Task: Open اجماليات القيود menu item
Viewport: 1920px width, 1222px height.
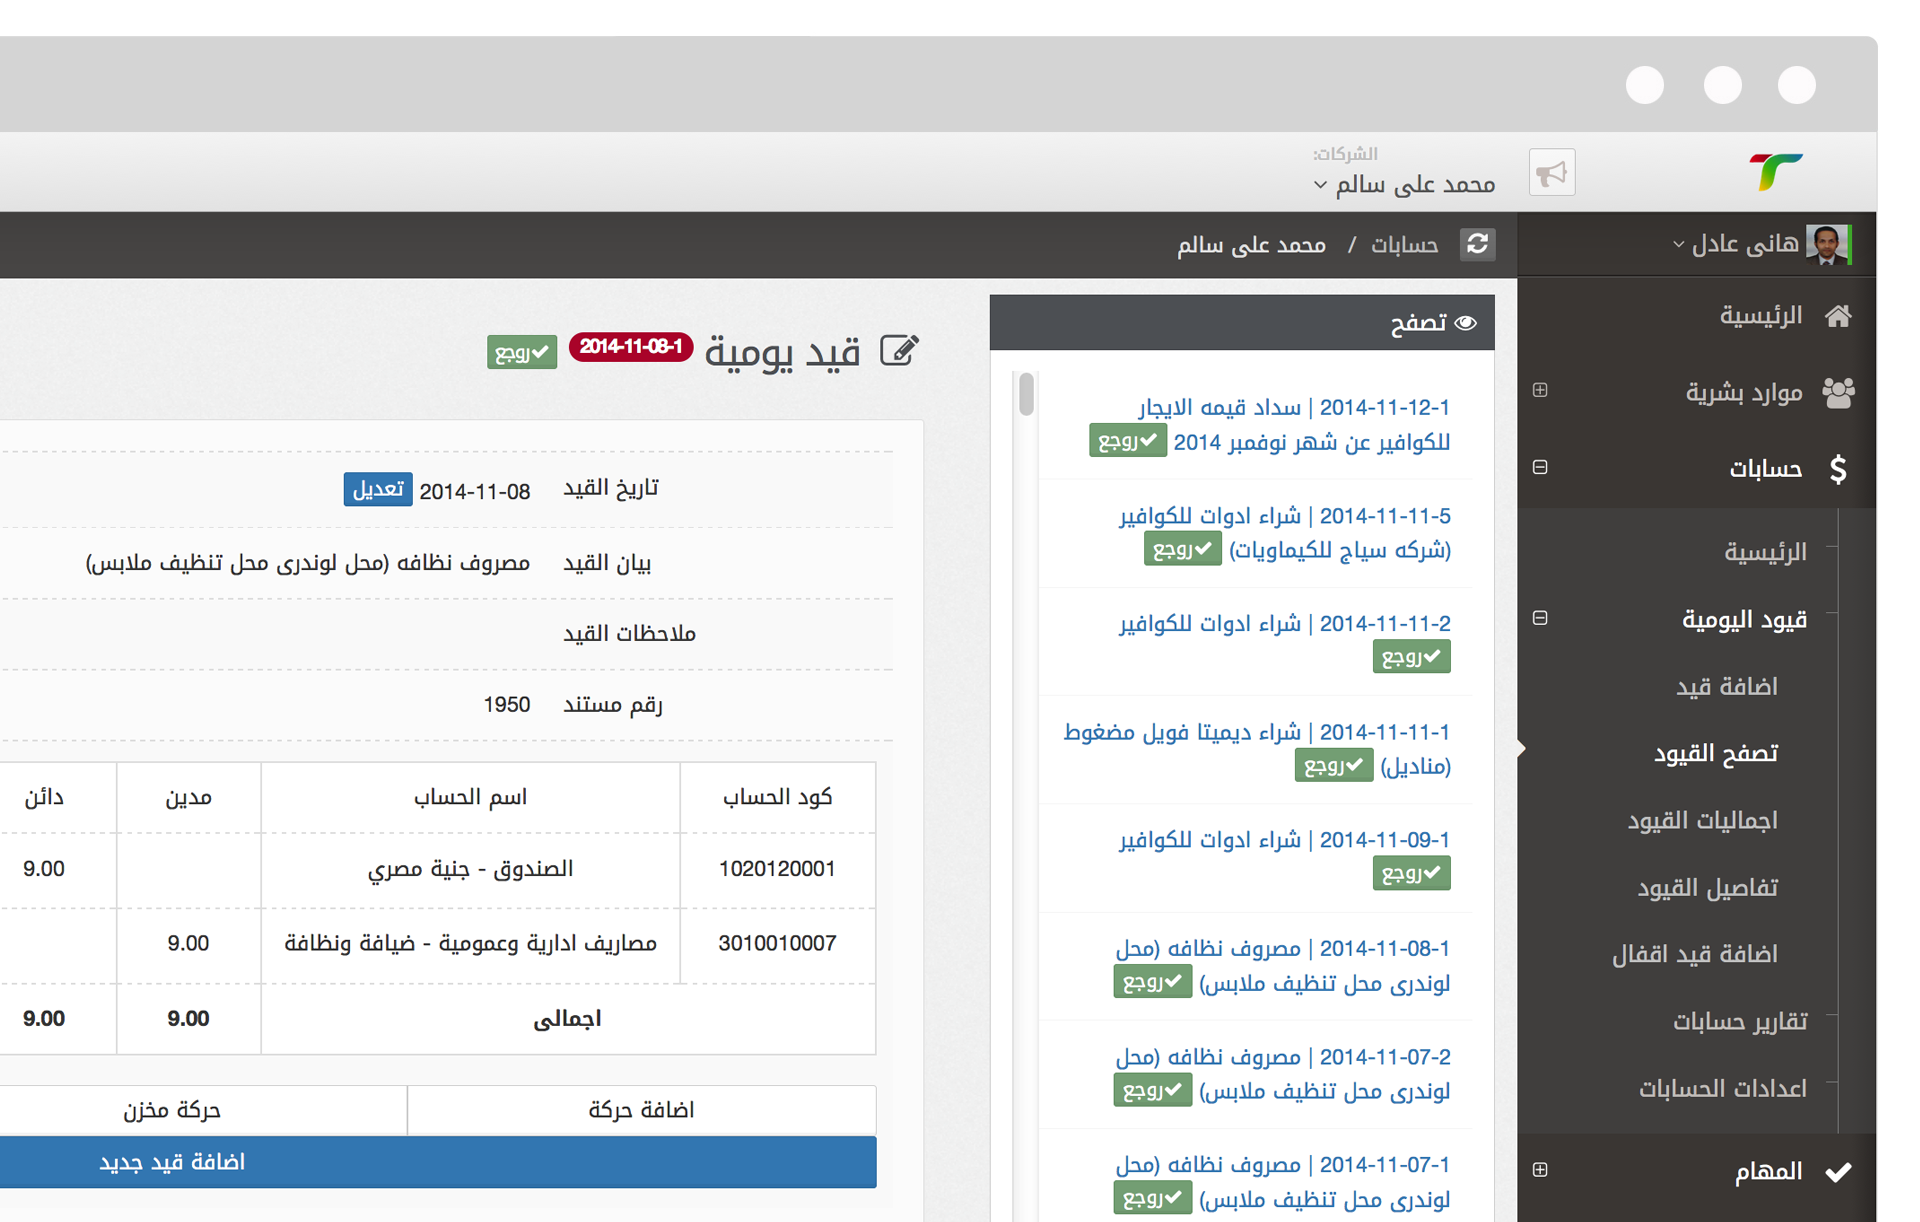Action: coord(1702,820)
